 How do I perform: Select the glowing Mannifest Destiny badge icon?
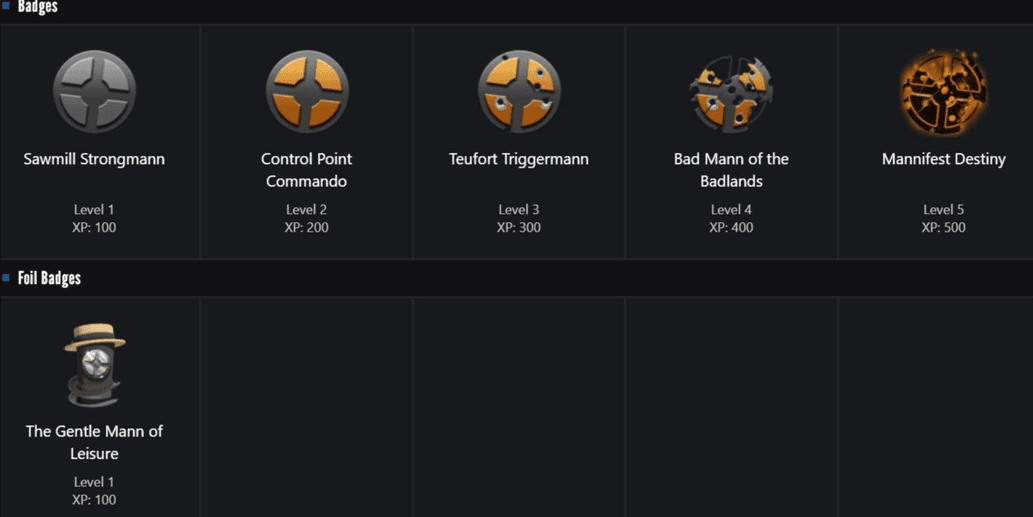[943, 92]
